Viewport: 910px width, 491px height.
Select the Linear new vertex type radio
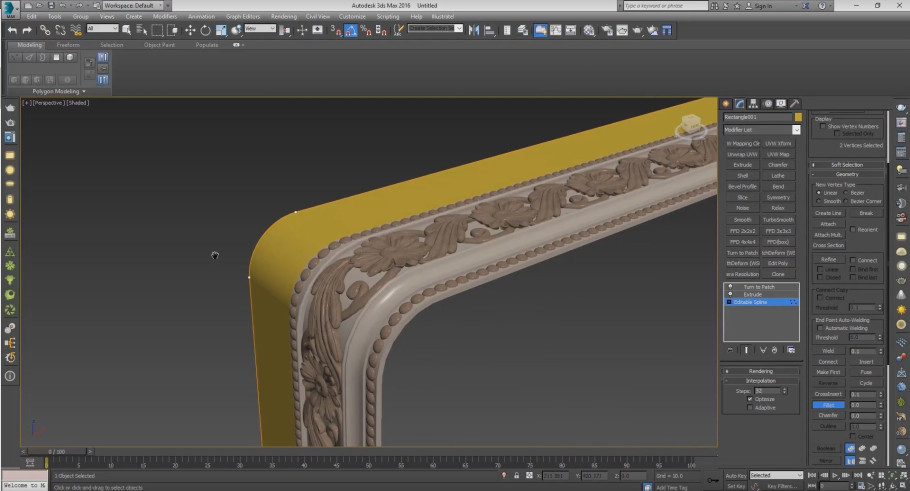click(819, 193)
